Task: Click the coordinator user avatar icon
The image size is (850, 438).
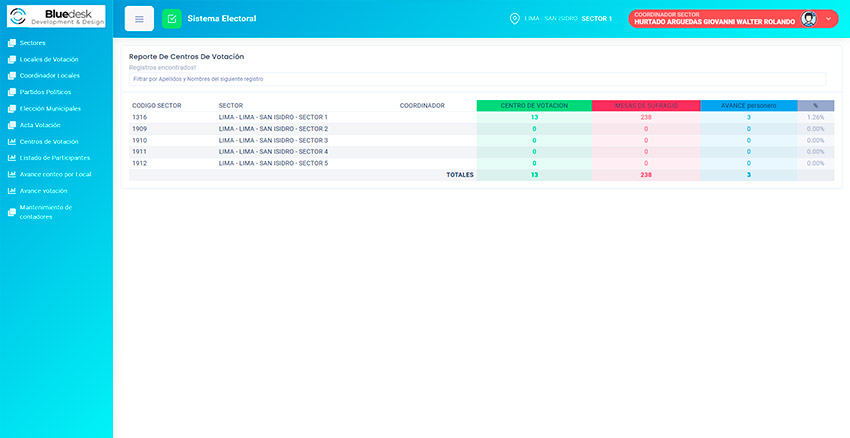Action: pos(809,19)
